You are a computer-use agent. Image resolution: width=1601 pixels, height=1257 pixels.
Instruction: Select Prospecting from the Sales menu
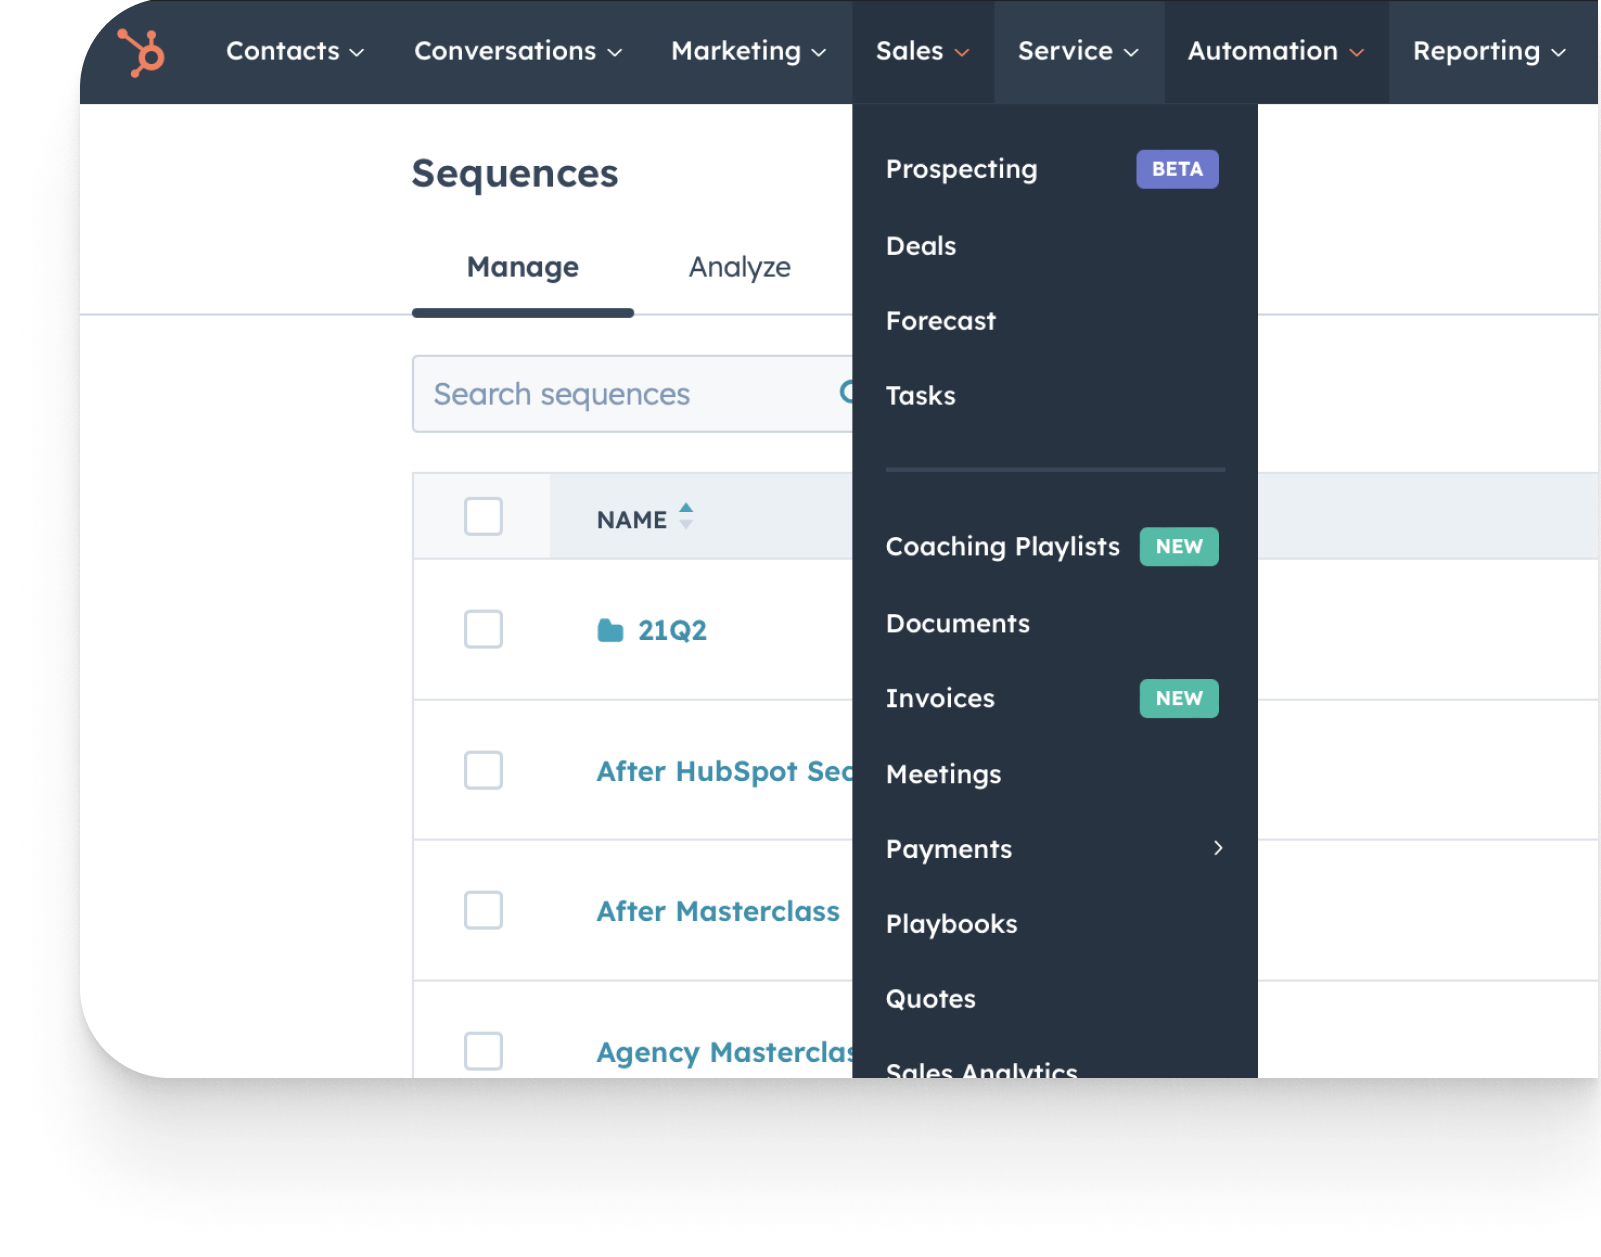pyautogui.click(x=962, y=169)
